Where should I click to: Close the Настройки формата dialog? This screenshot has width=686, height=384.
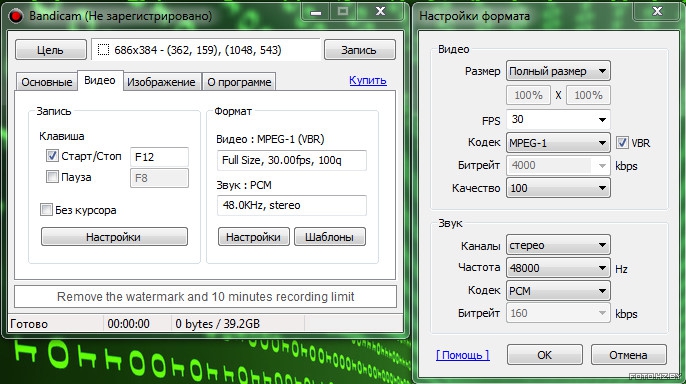658,11
